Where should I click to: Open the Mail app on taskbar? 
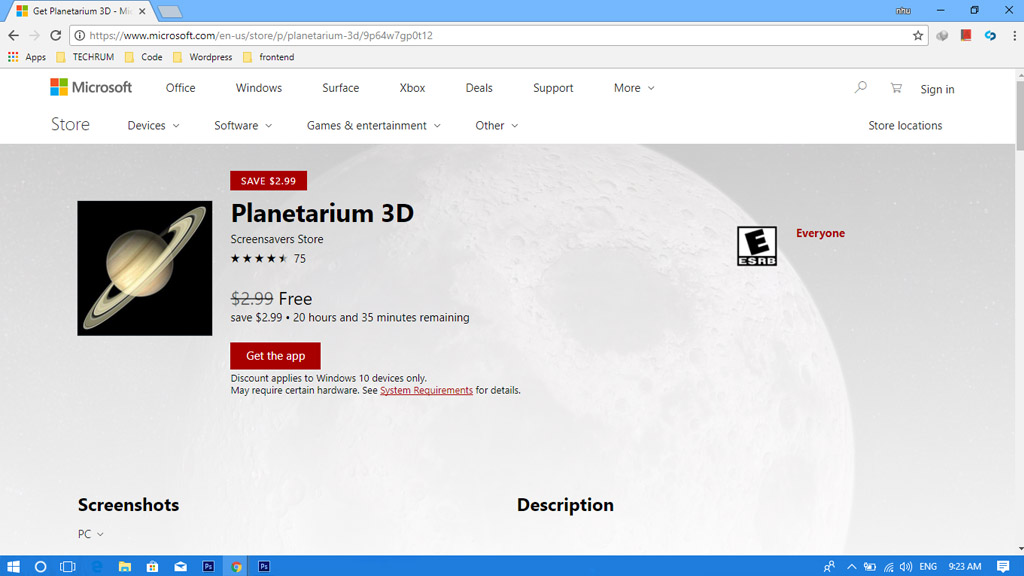(180, 566)
